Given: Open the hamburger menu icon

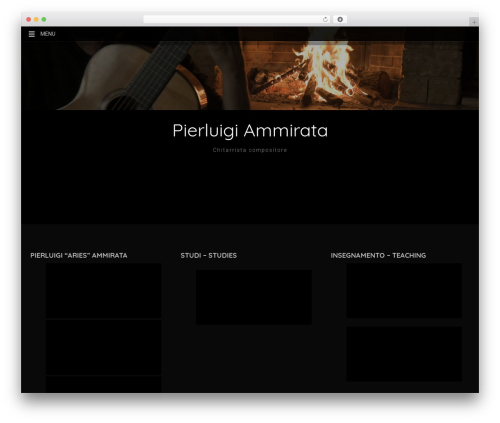Looking at the screenshot, I should 32,34.
